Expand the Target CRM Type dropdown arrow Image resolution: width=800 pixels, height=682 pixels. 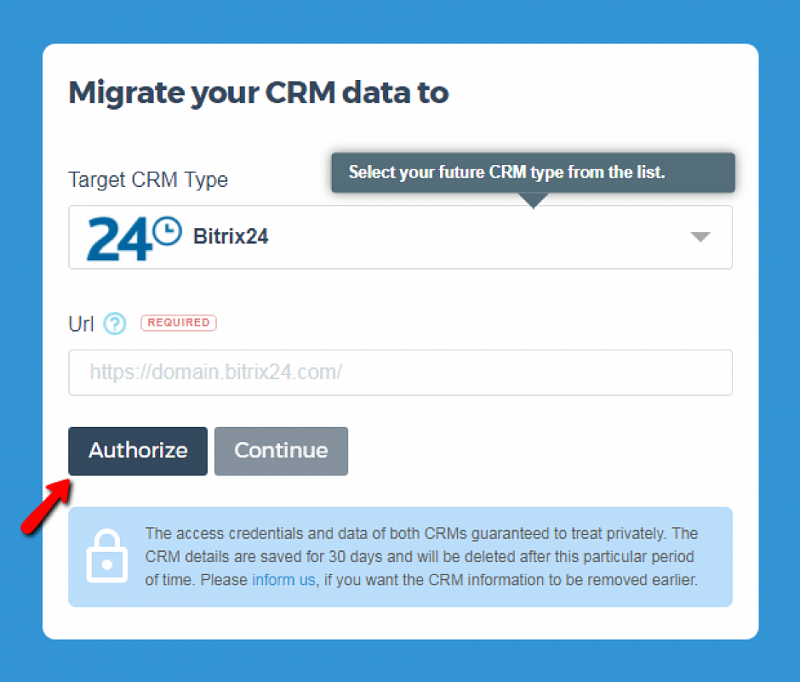point(700,238)
